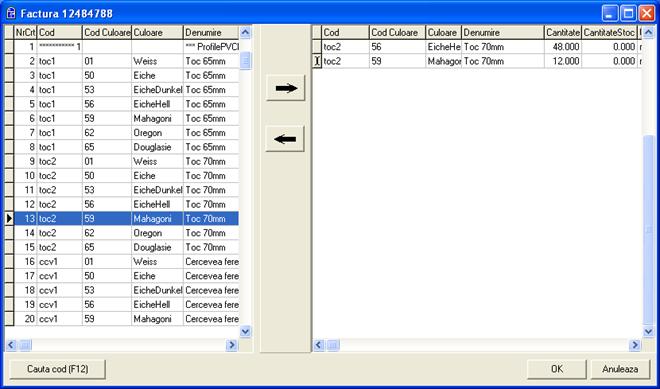Screen dimensions: 660x389
Task: Click Cod Culoare header in left grid
Action: point(106,32)
